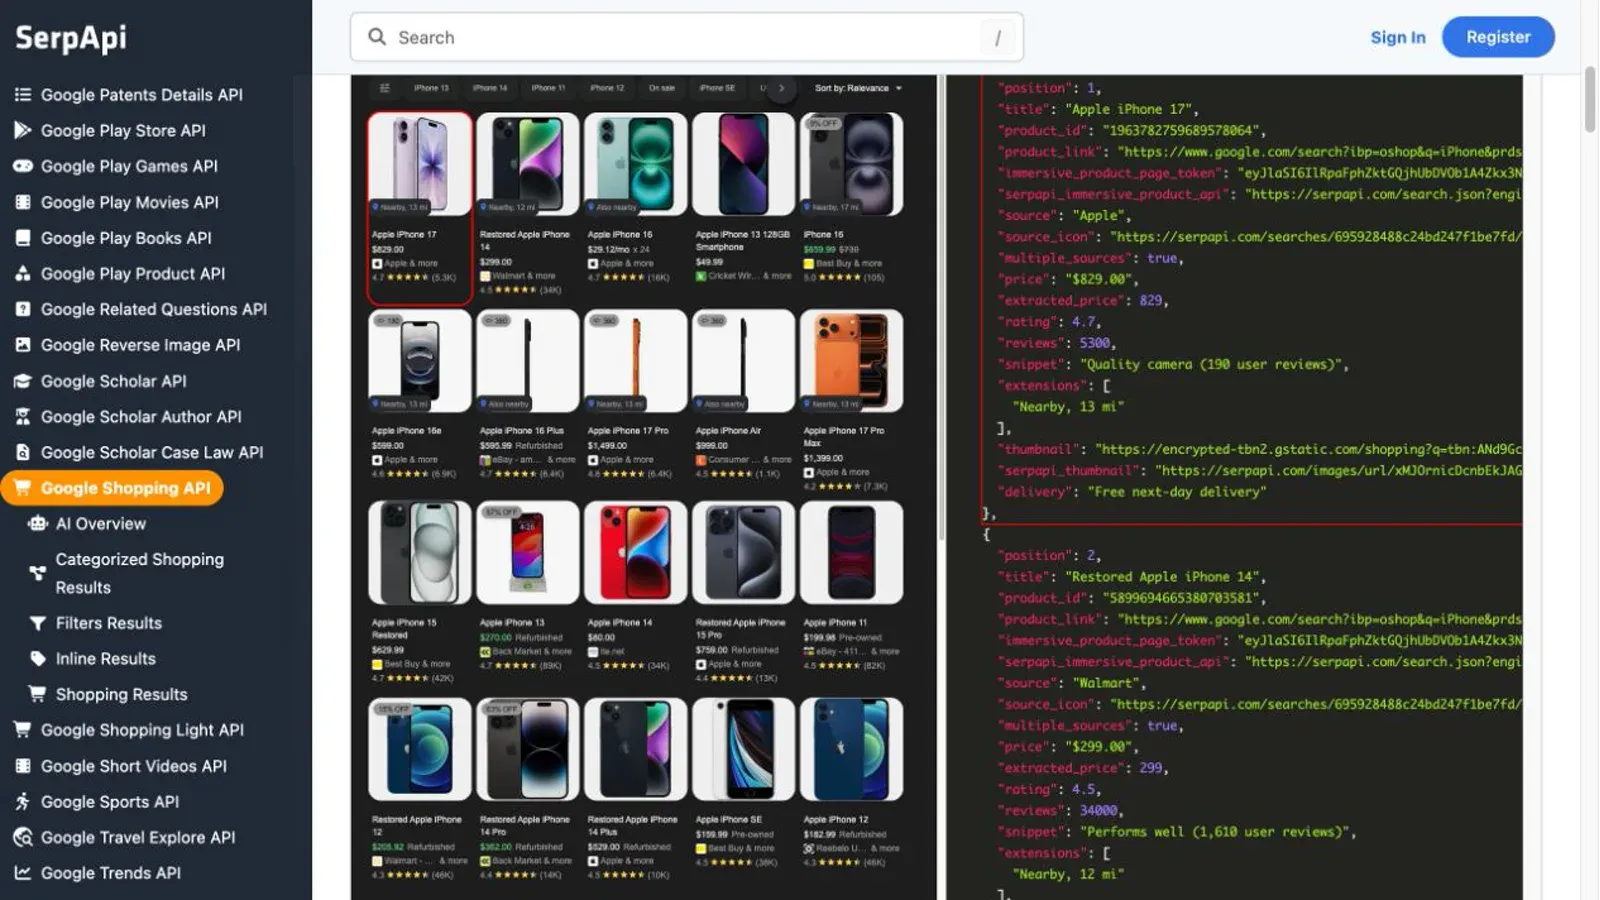
Task: Select the iPhone SE filter chip
Action: 717,88
